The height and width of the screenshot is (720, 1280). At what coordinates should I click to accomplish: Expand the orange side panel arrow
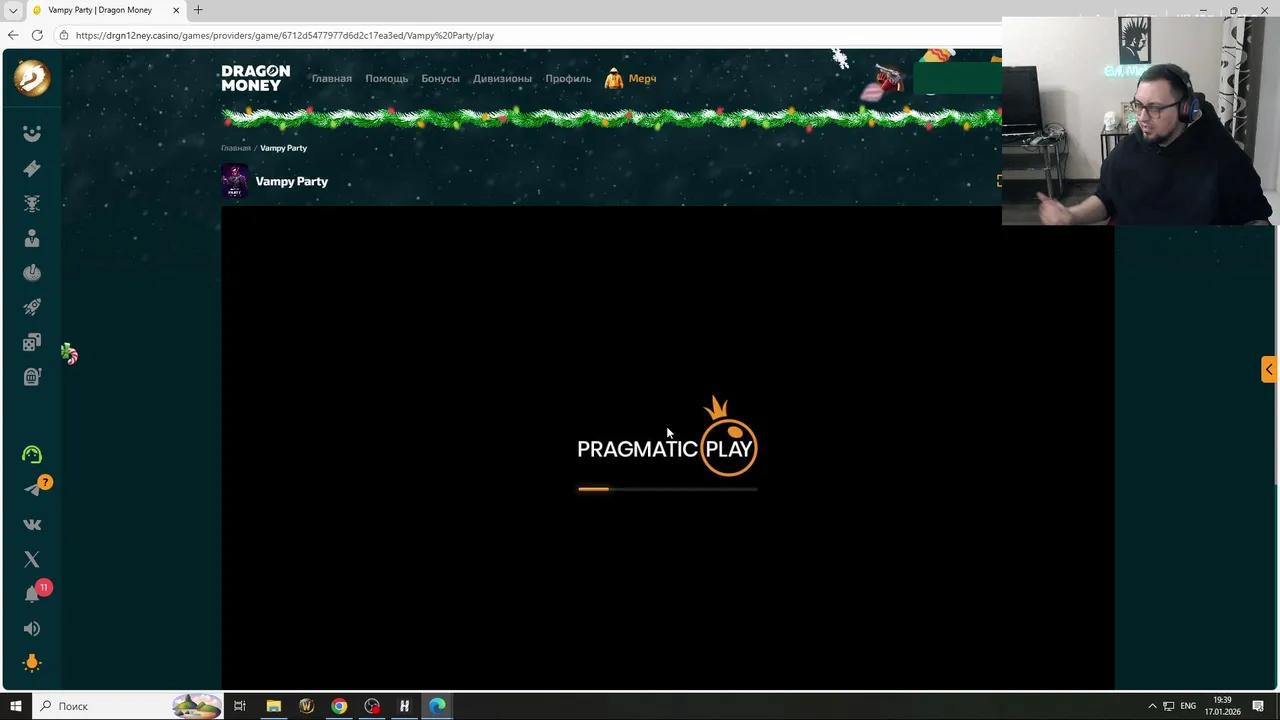click(x=1269, y=370)
